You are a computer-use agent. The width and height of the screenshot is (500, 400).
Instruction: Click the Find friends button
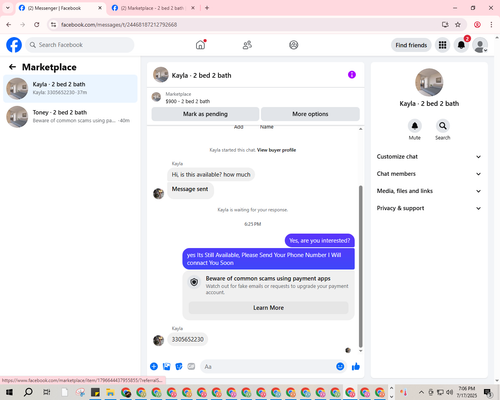click(411, 45)
